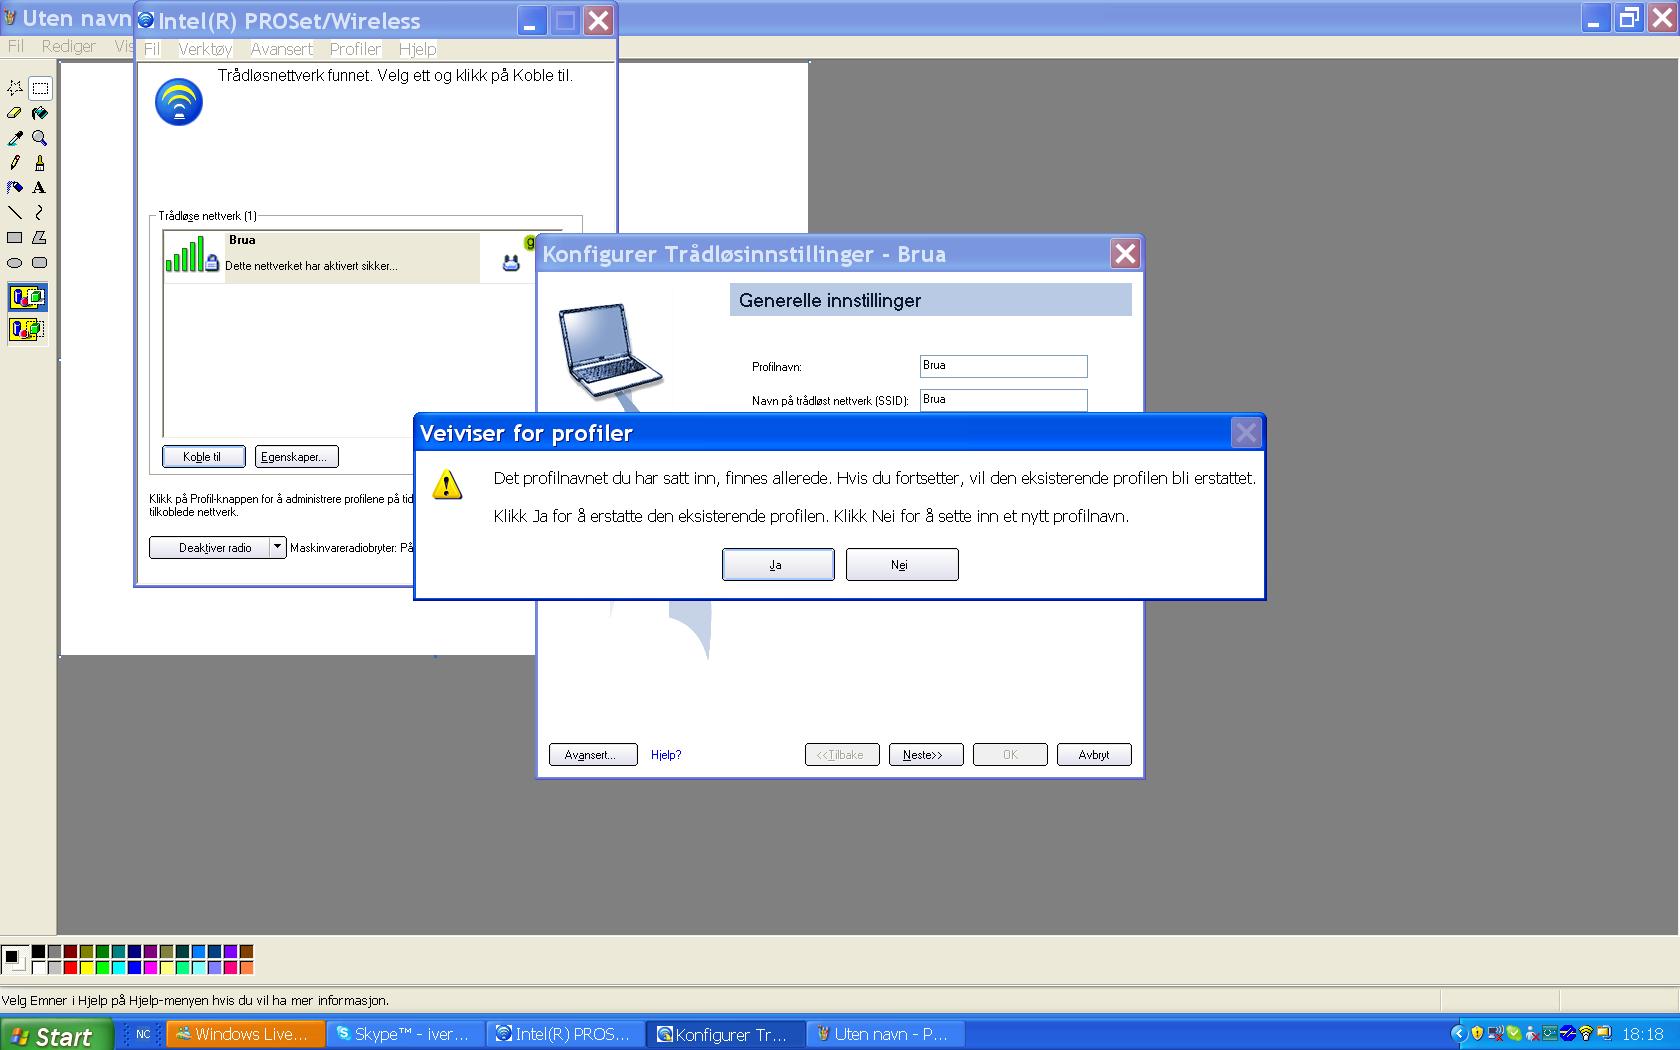Click the Windows Live Messenger tray icon
Viewport: 1680px width, 1050px height.
point(1532,1033)
